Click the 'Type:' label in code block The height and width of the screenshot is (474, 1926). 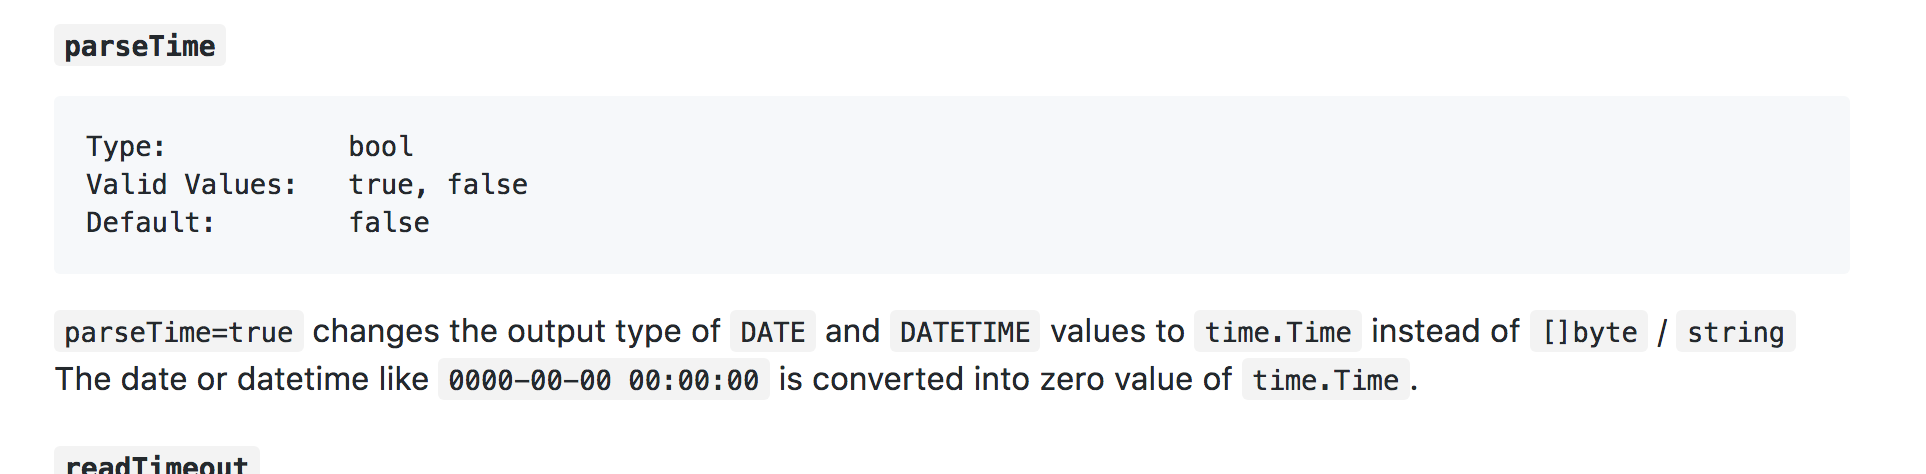[126, 147]
